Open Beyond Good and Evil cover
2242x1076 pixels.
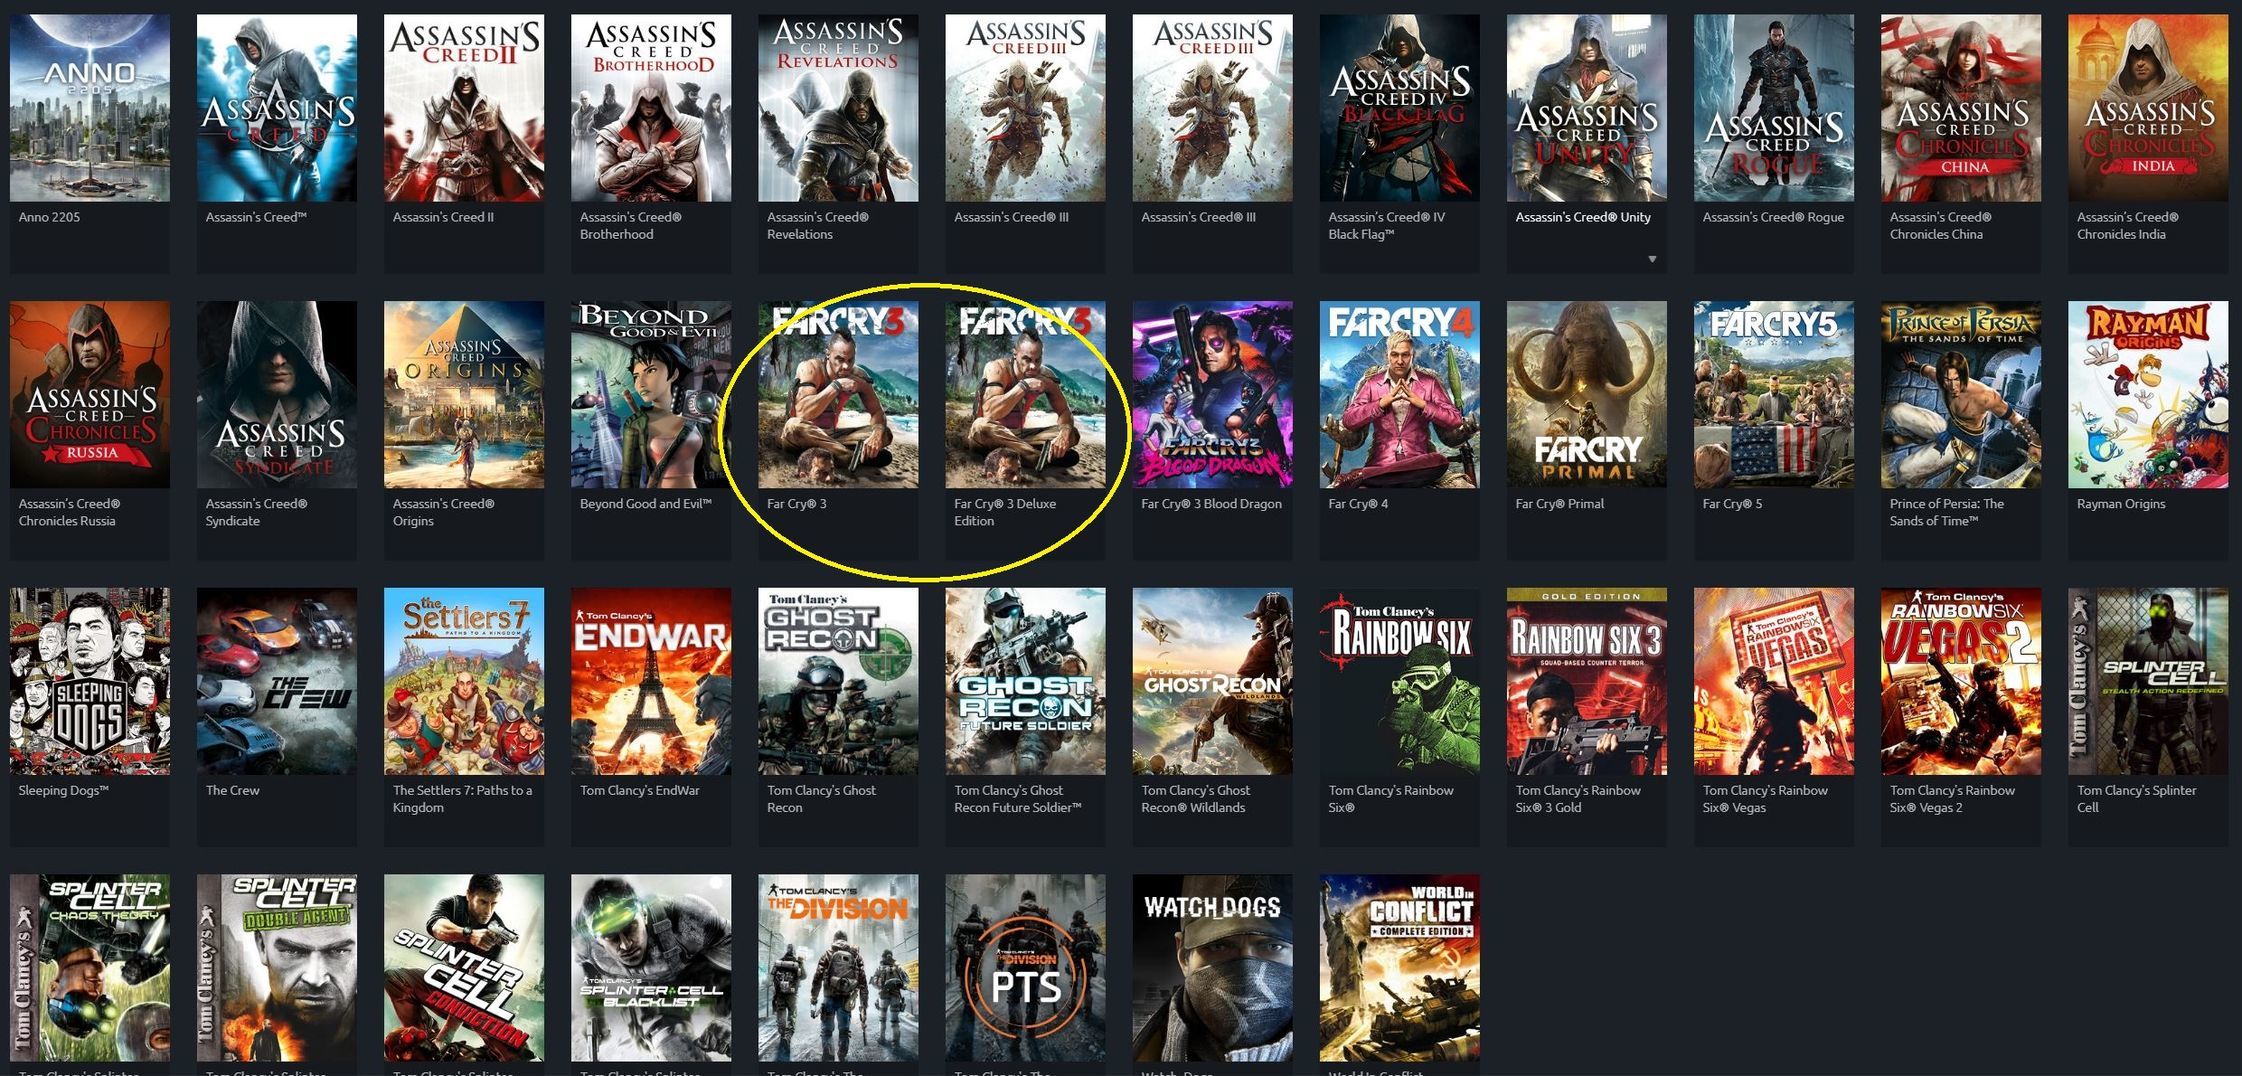point(651,395)
